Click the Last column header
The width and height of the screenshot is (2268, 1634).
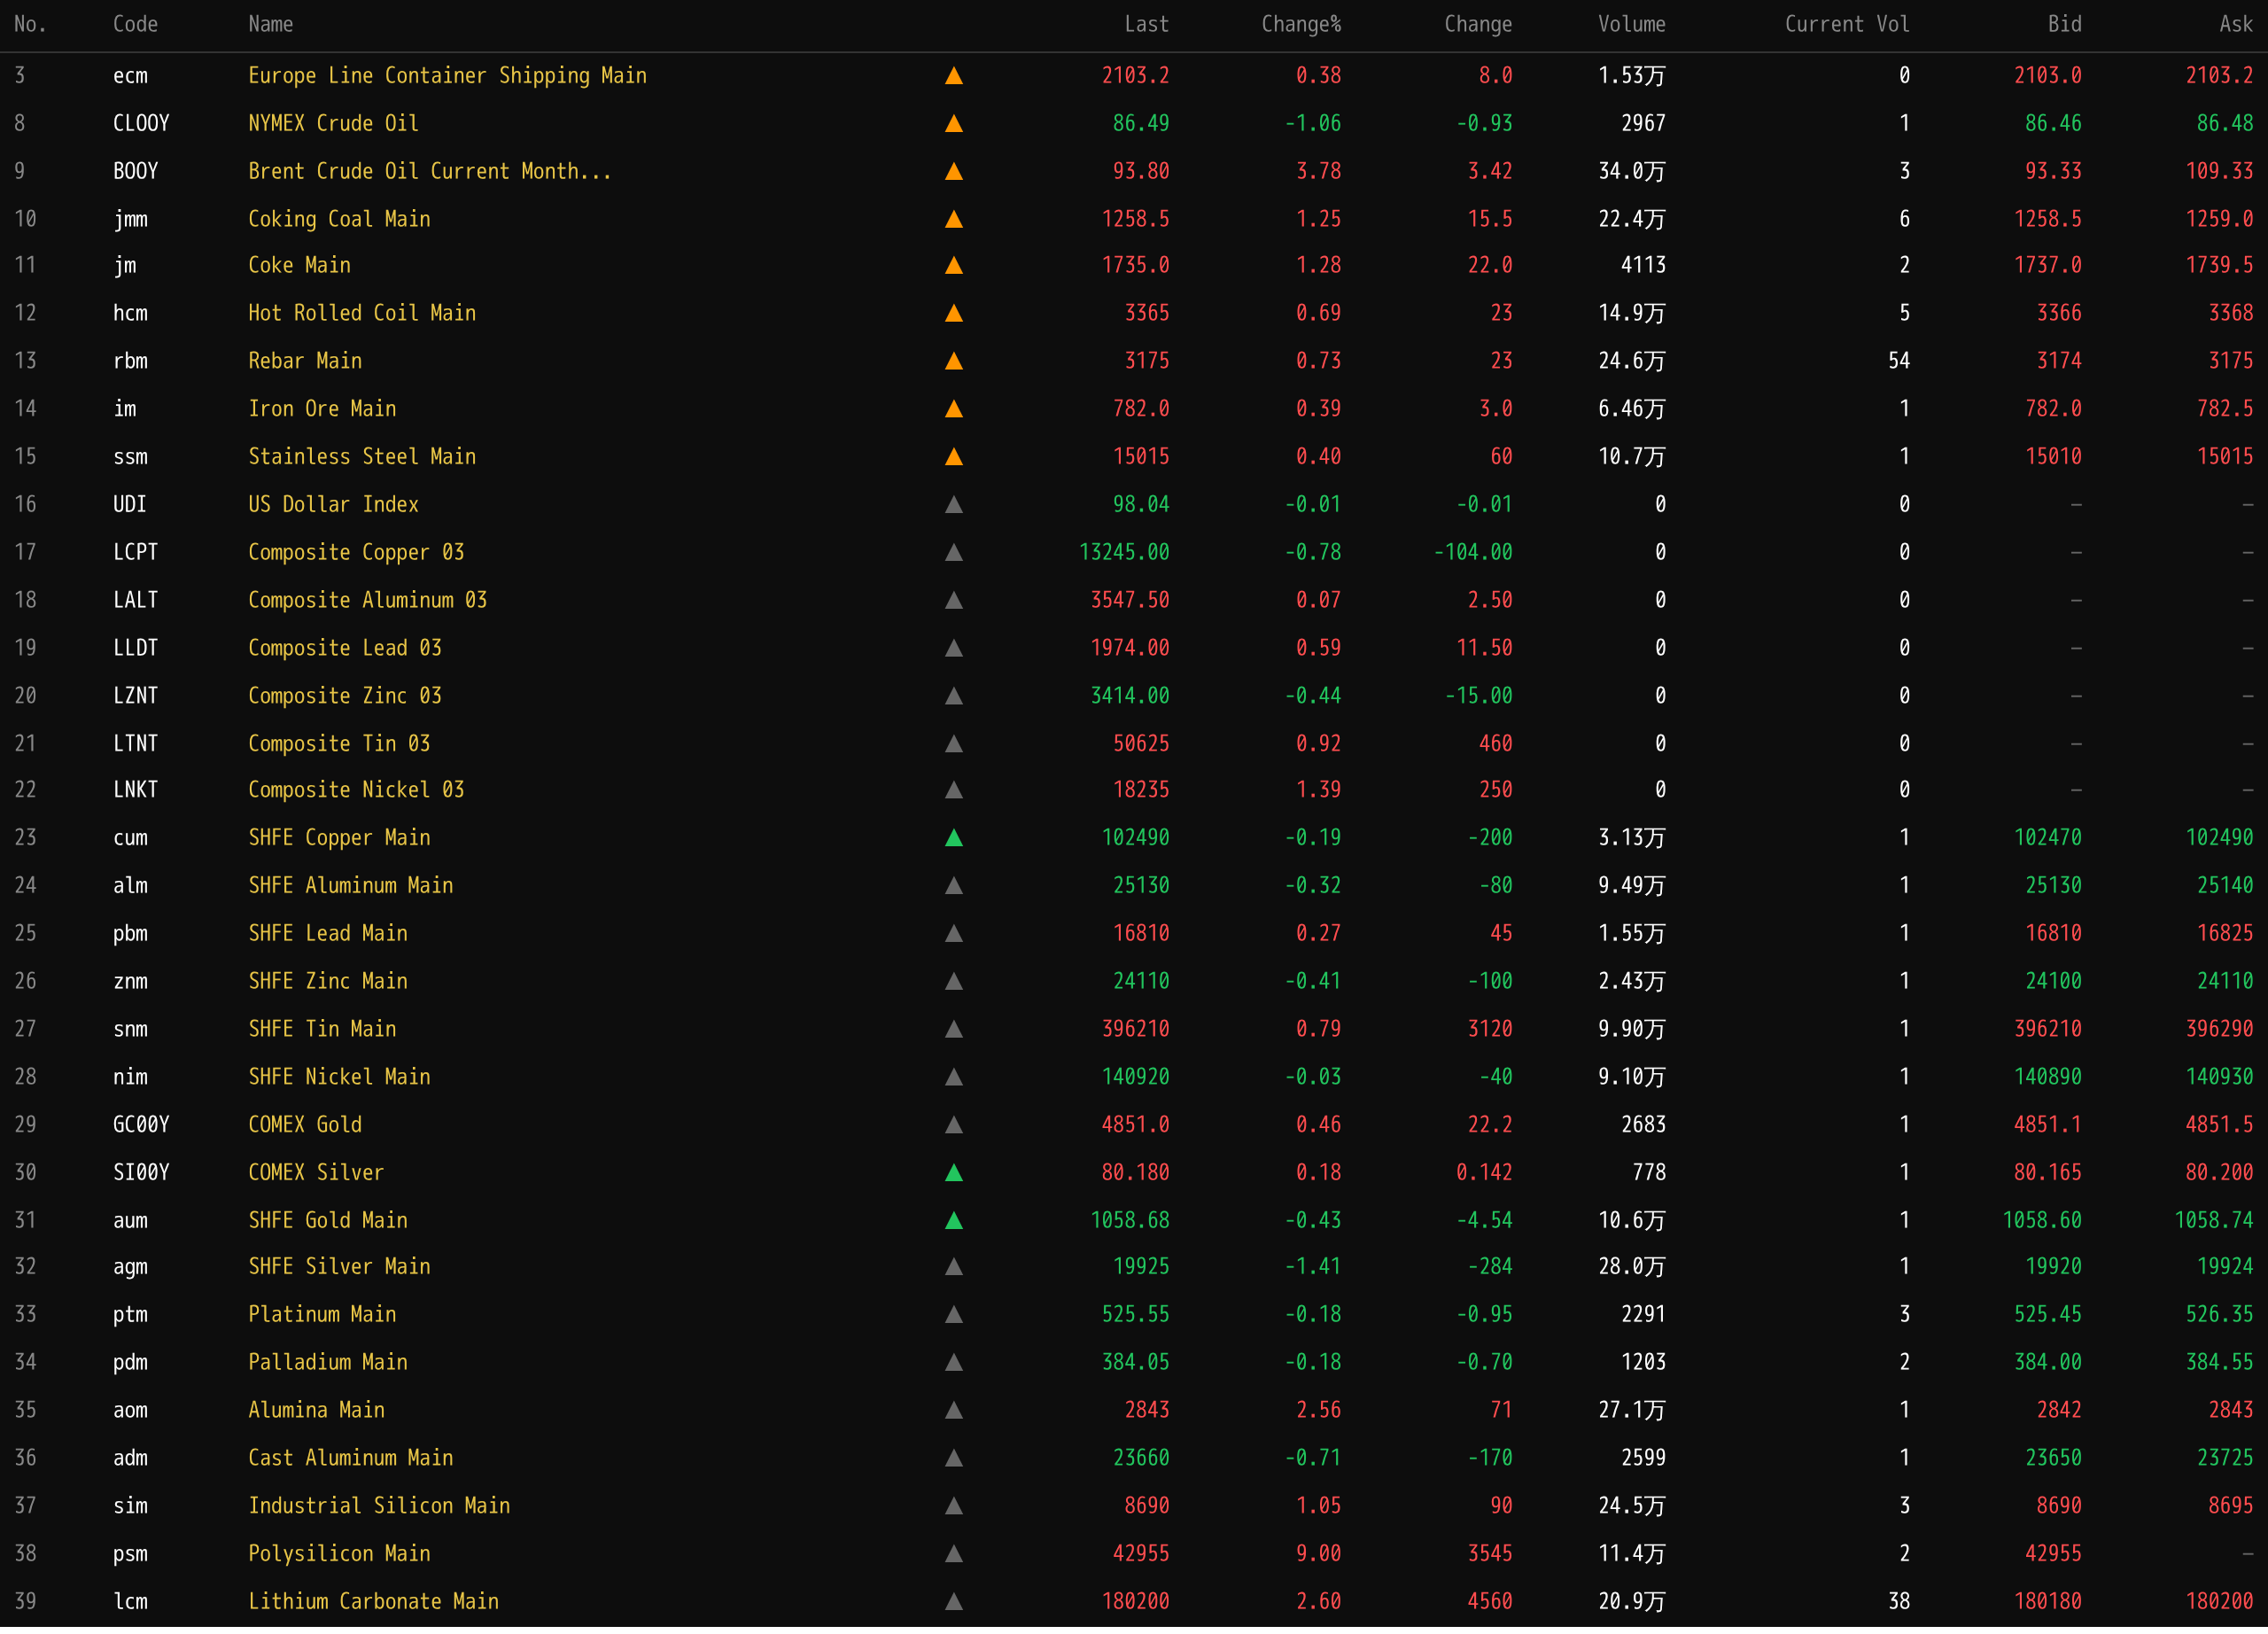[1146, 24]
